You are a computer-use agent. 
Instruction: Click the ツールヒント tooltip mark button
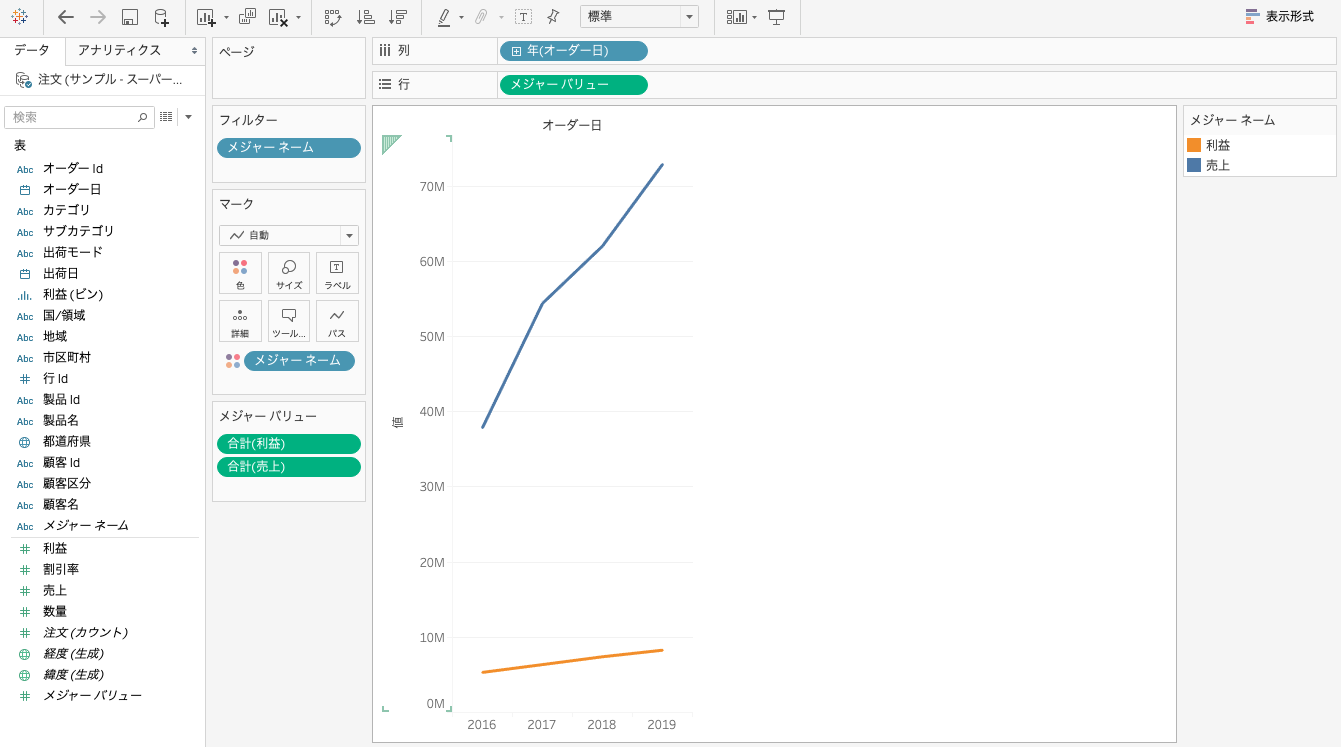(289, 321)
